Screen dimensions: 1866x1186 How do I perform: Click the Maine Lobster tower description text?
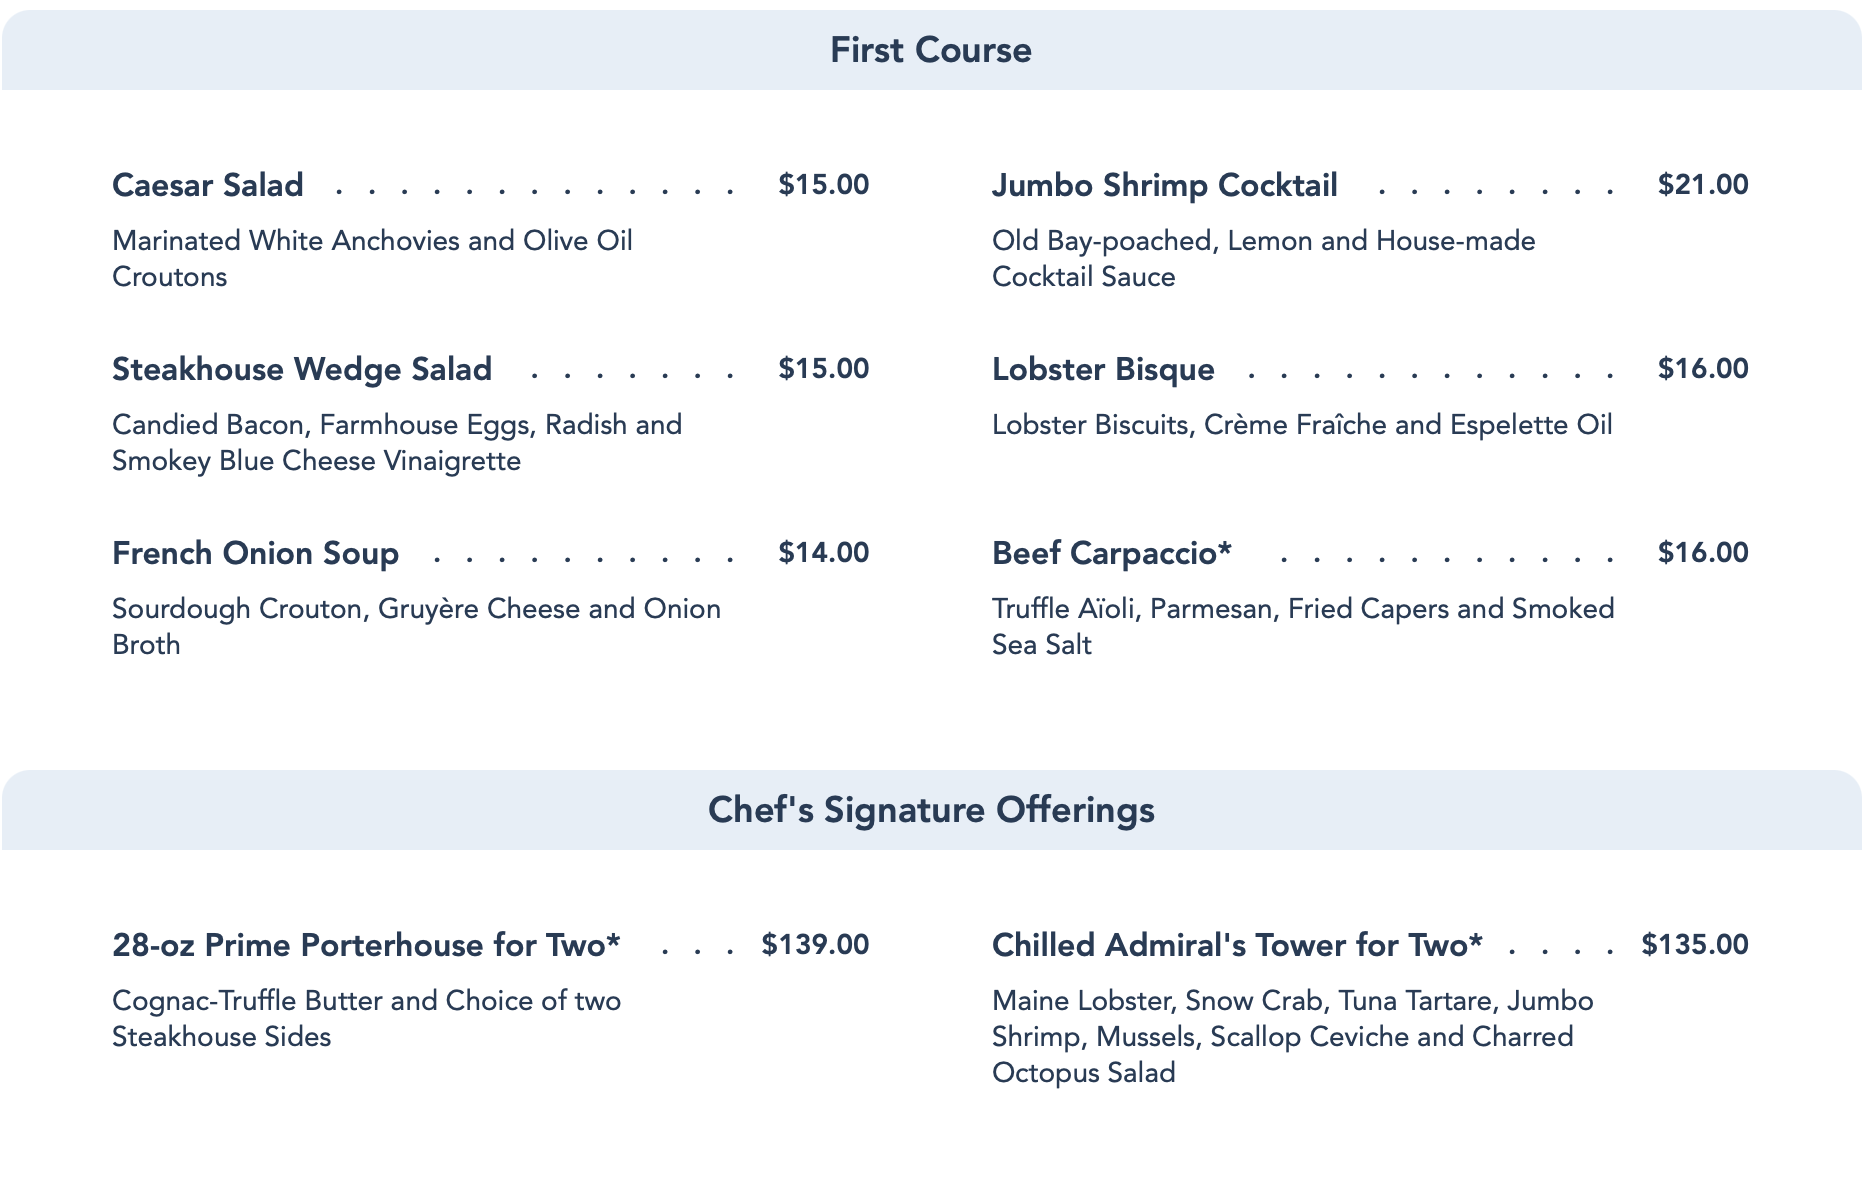tap(1293, 1037)
